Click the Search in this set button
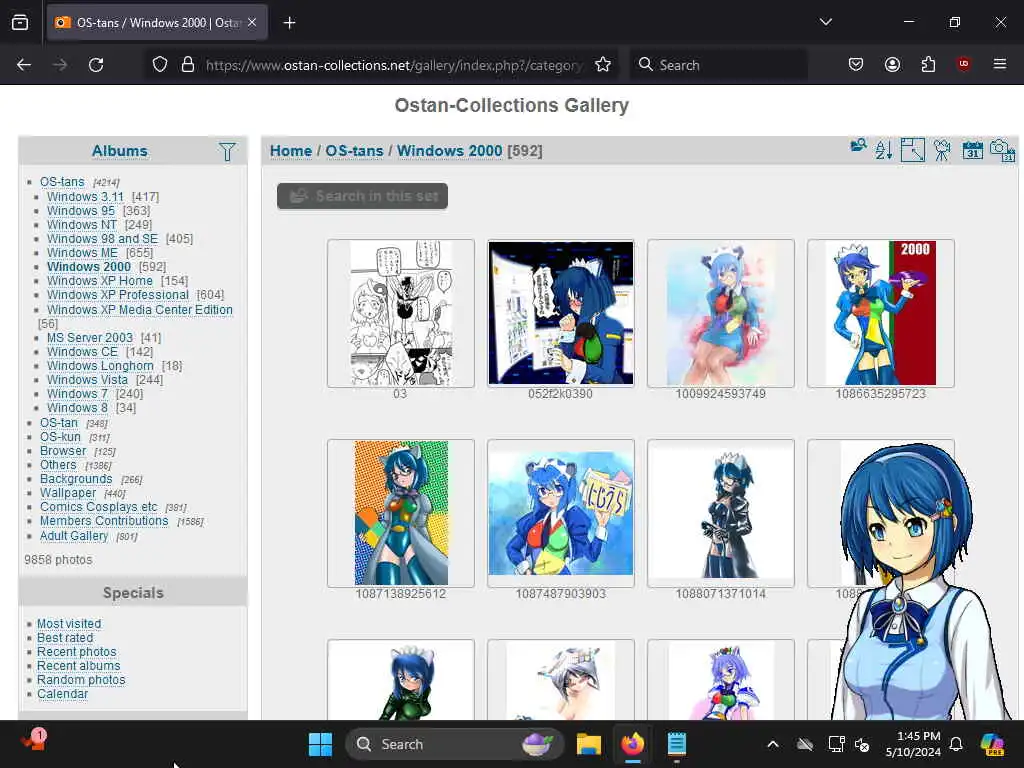The height and width of the screenshot is (768, 1024). click(x=362, y=196)
